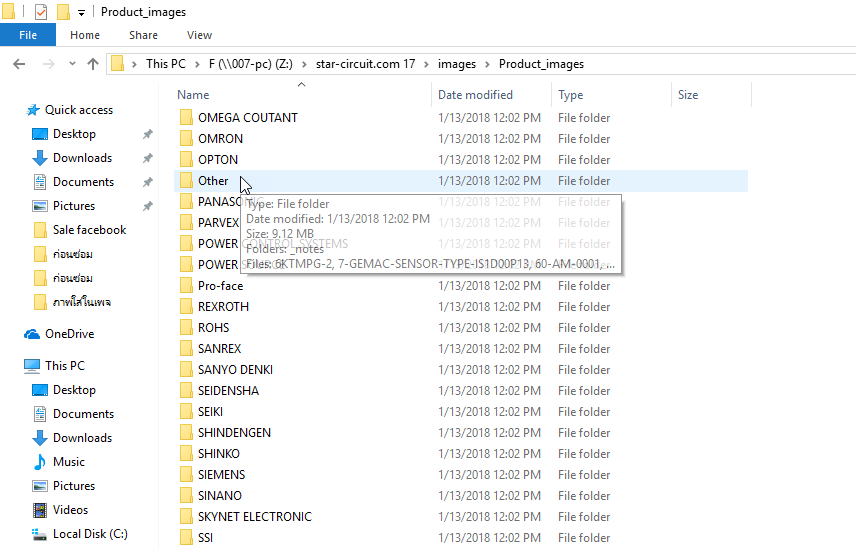This screenshot has height=550, width=856.
Task: Select This PC in the navigation pane
Action: (x=55, y=365)
